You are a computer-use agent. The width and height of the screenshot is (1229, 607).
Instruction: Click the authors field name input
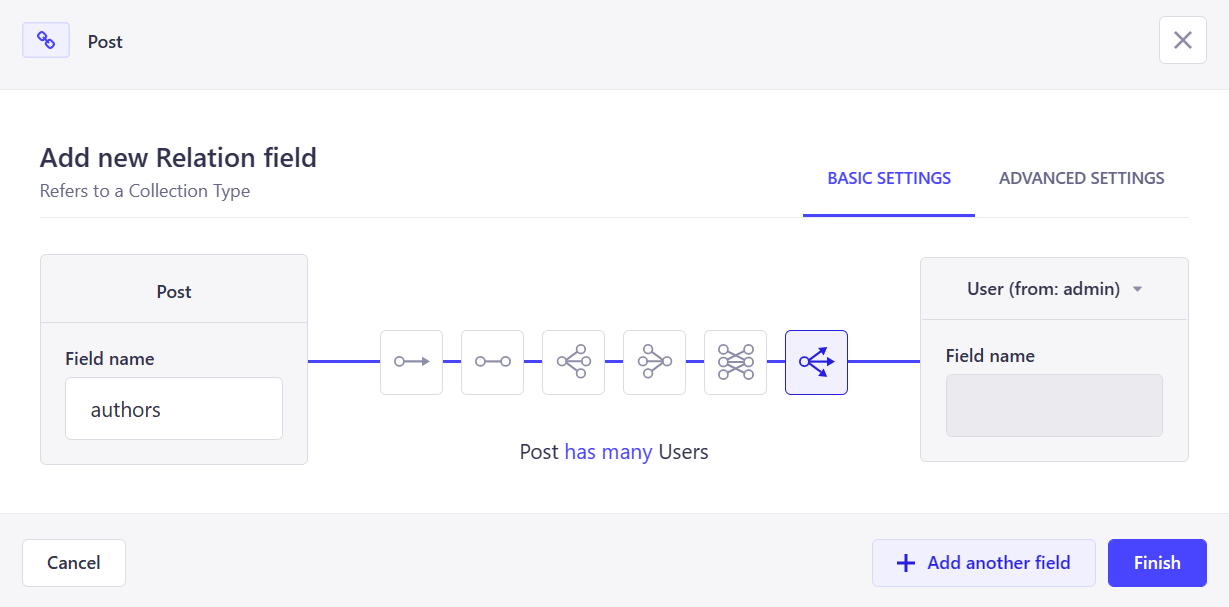173,408
